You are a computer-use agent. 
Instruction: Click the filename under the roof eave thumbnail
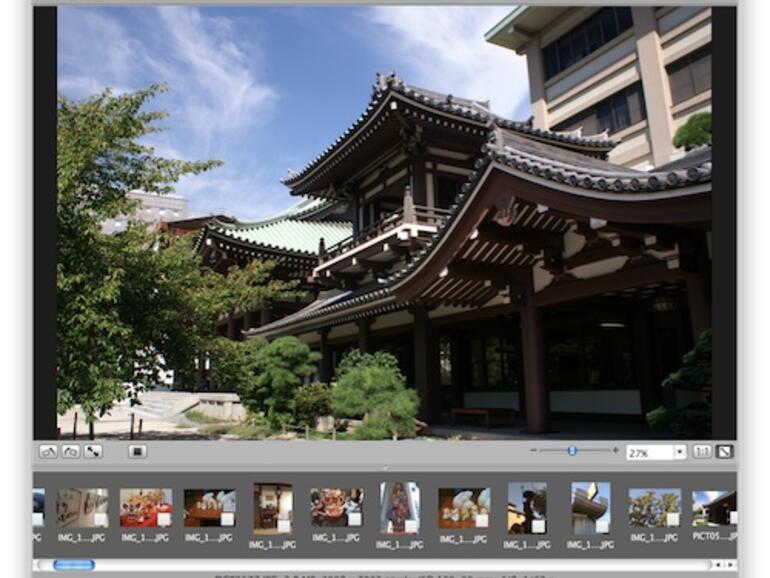[591, 545]
